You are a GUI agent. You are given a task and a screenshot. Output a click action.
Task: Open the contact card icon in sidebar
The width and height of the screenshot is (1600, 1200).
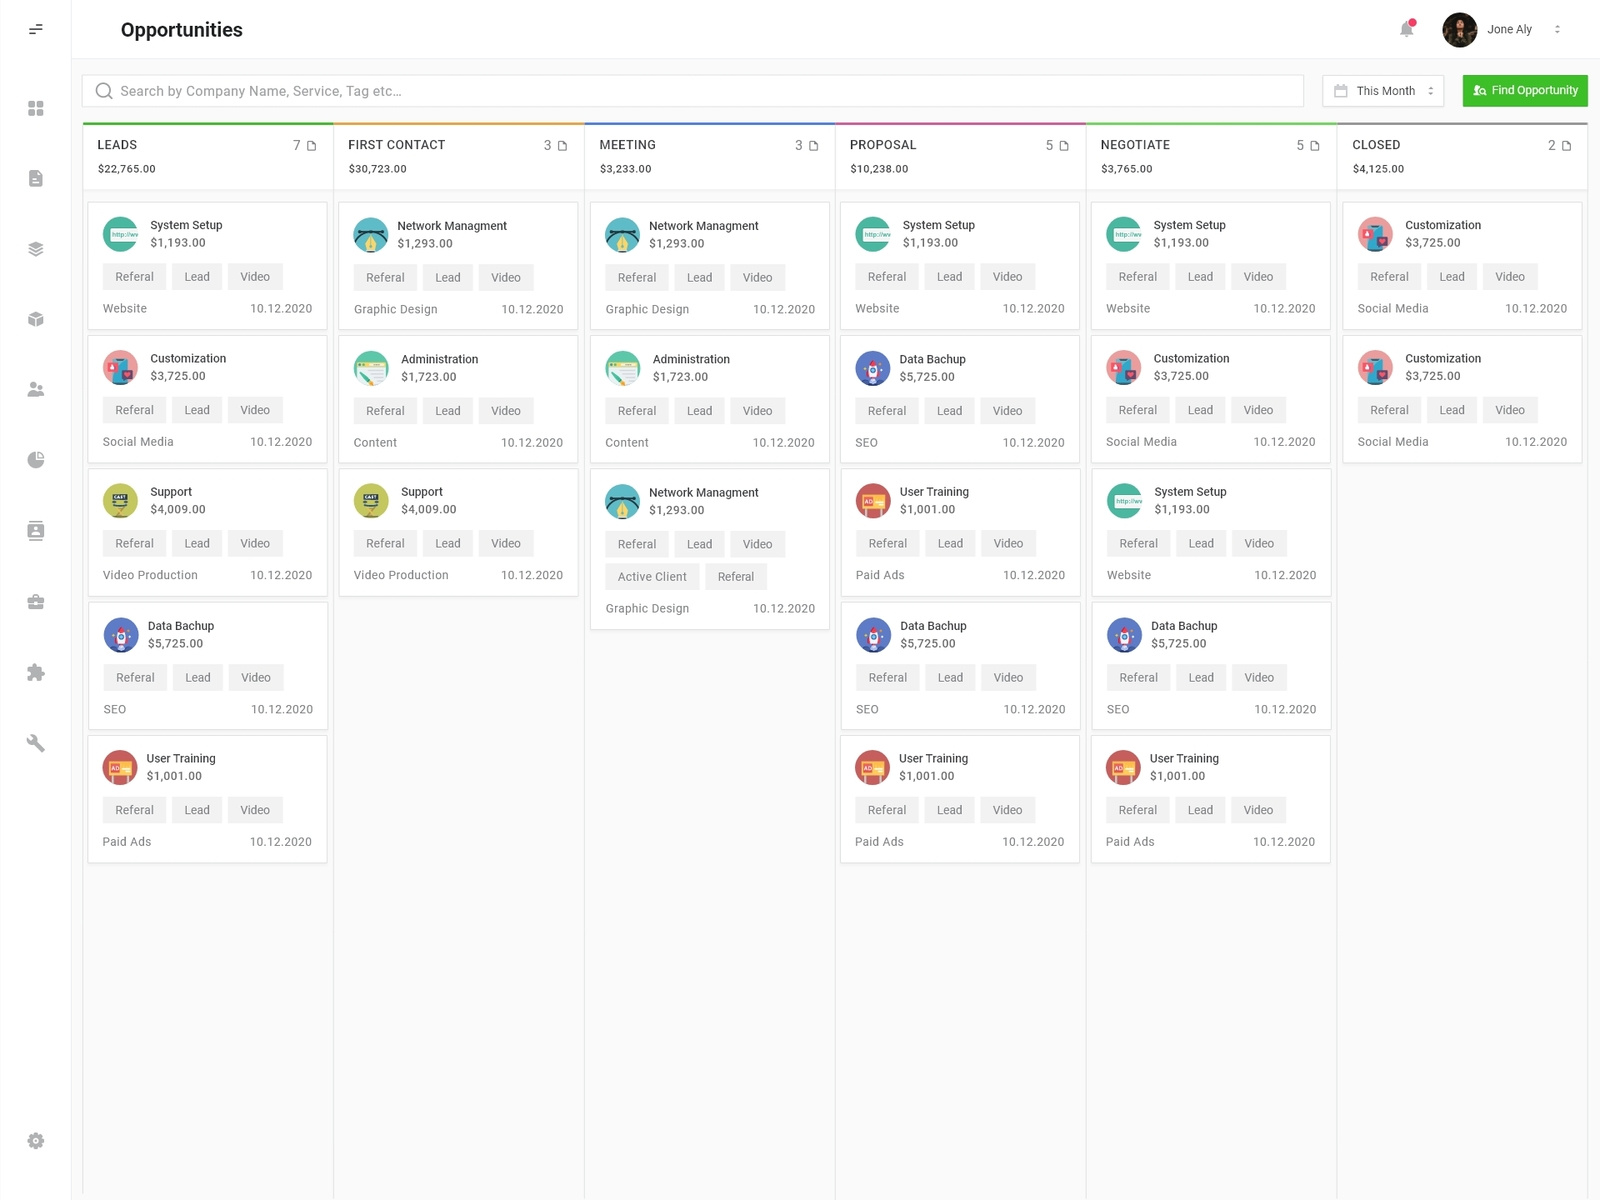pos(36,530)
